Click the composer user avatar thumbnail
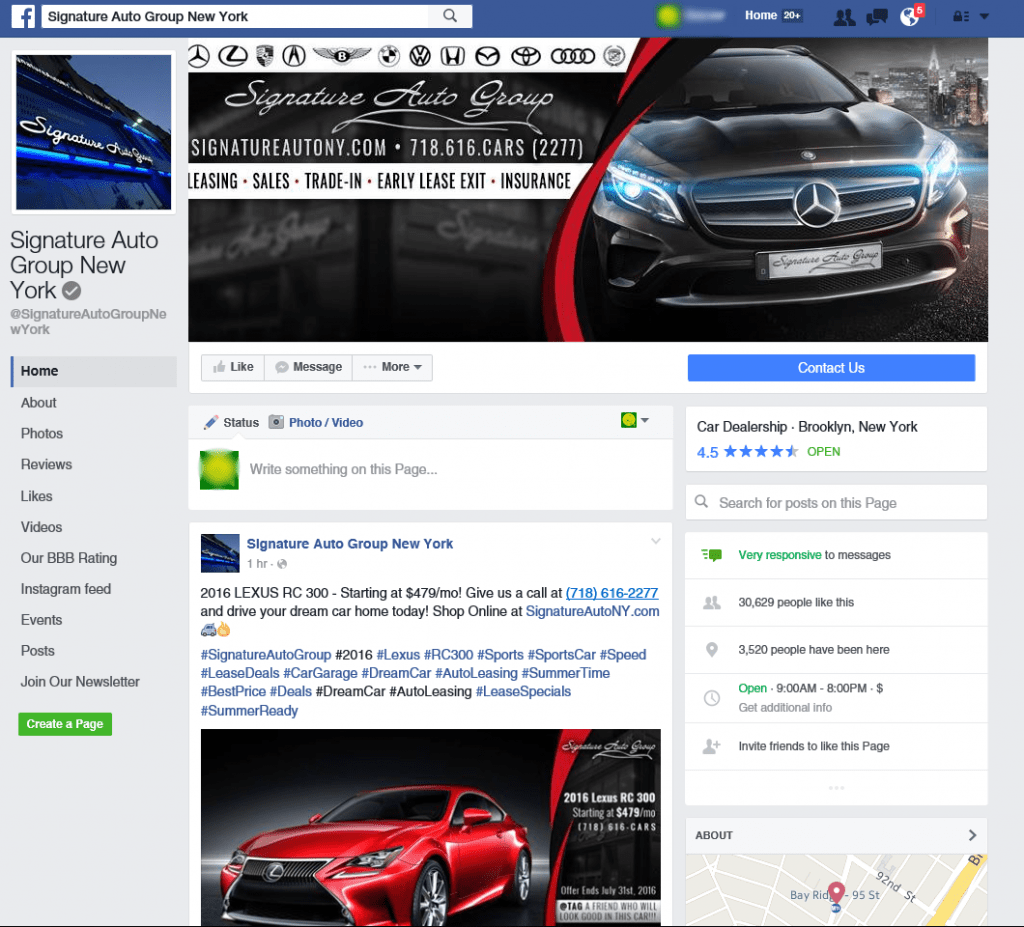 tap(219, 470)
